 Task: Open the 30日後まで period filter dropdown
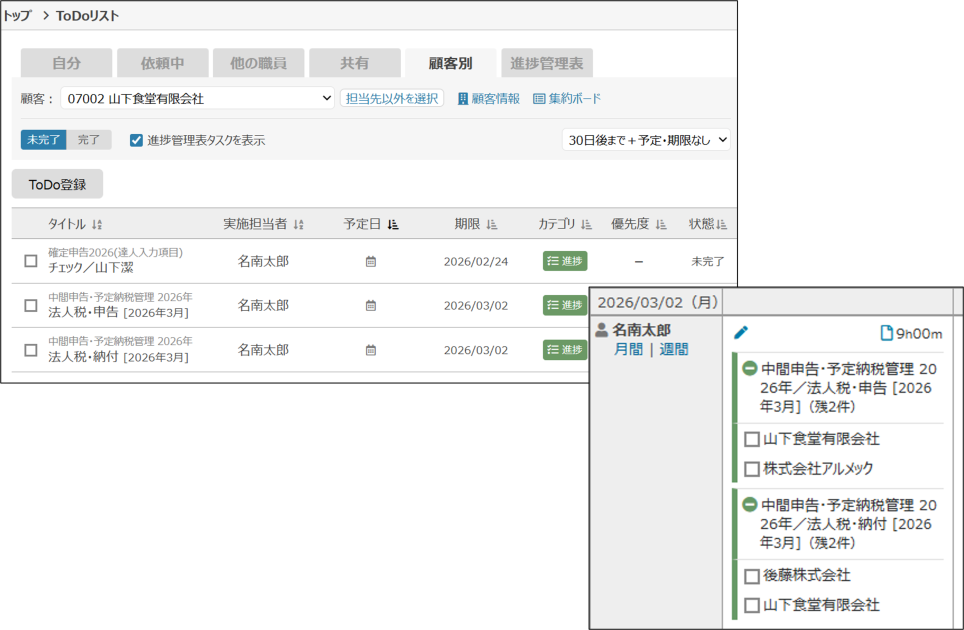pyautogui.click(x=646, y=140)
